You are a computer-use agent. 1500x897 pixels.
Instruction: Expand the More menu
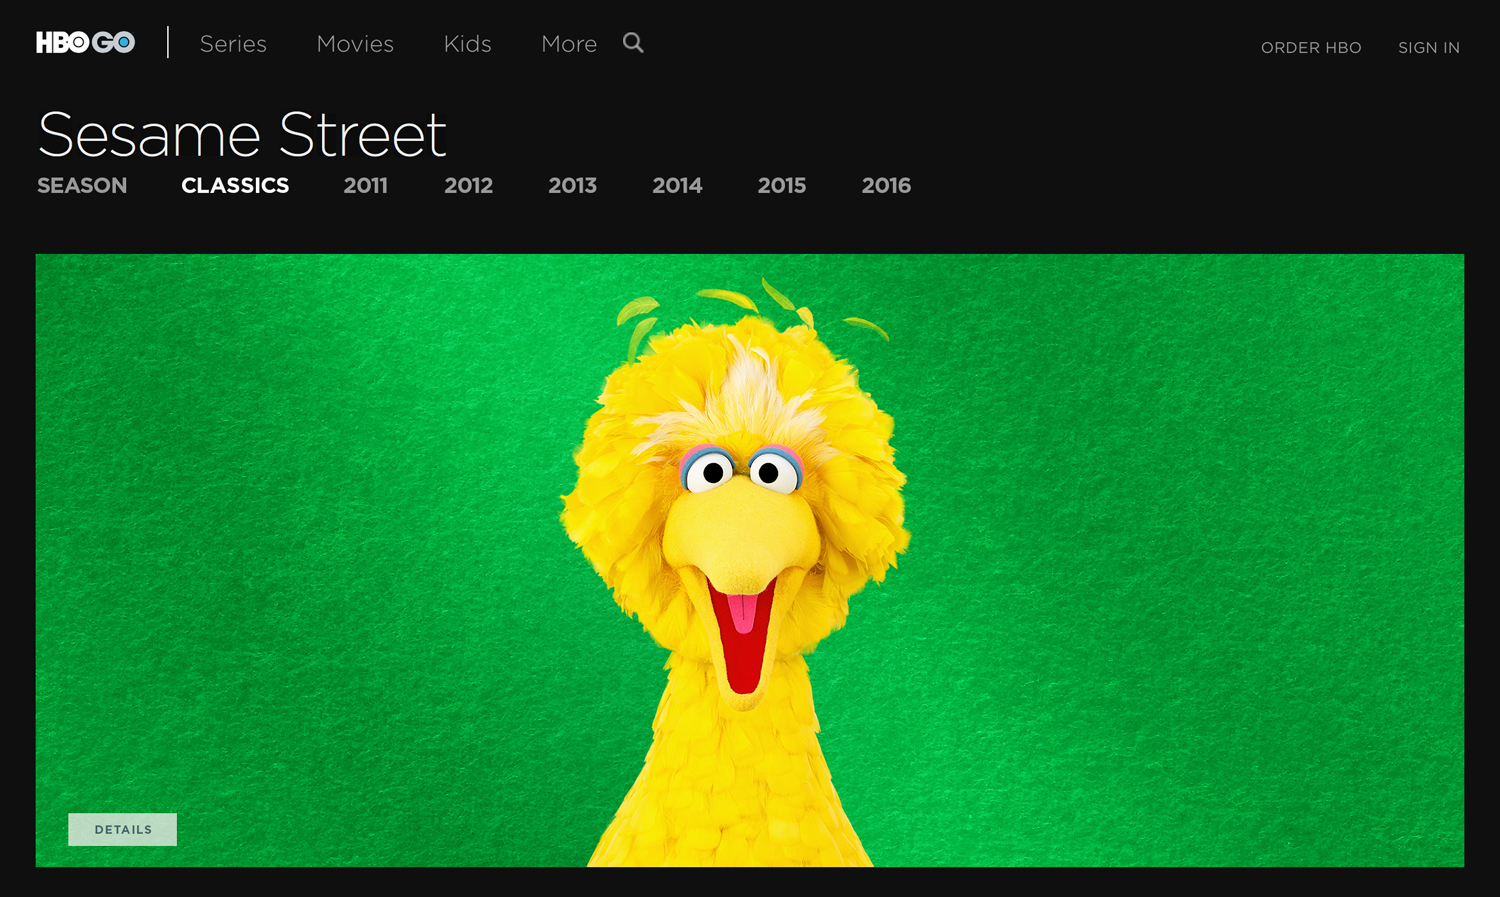569,44
